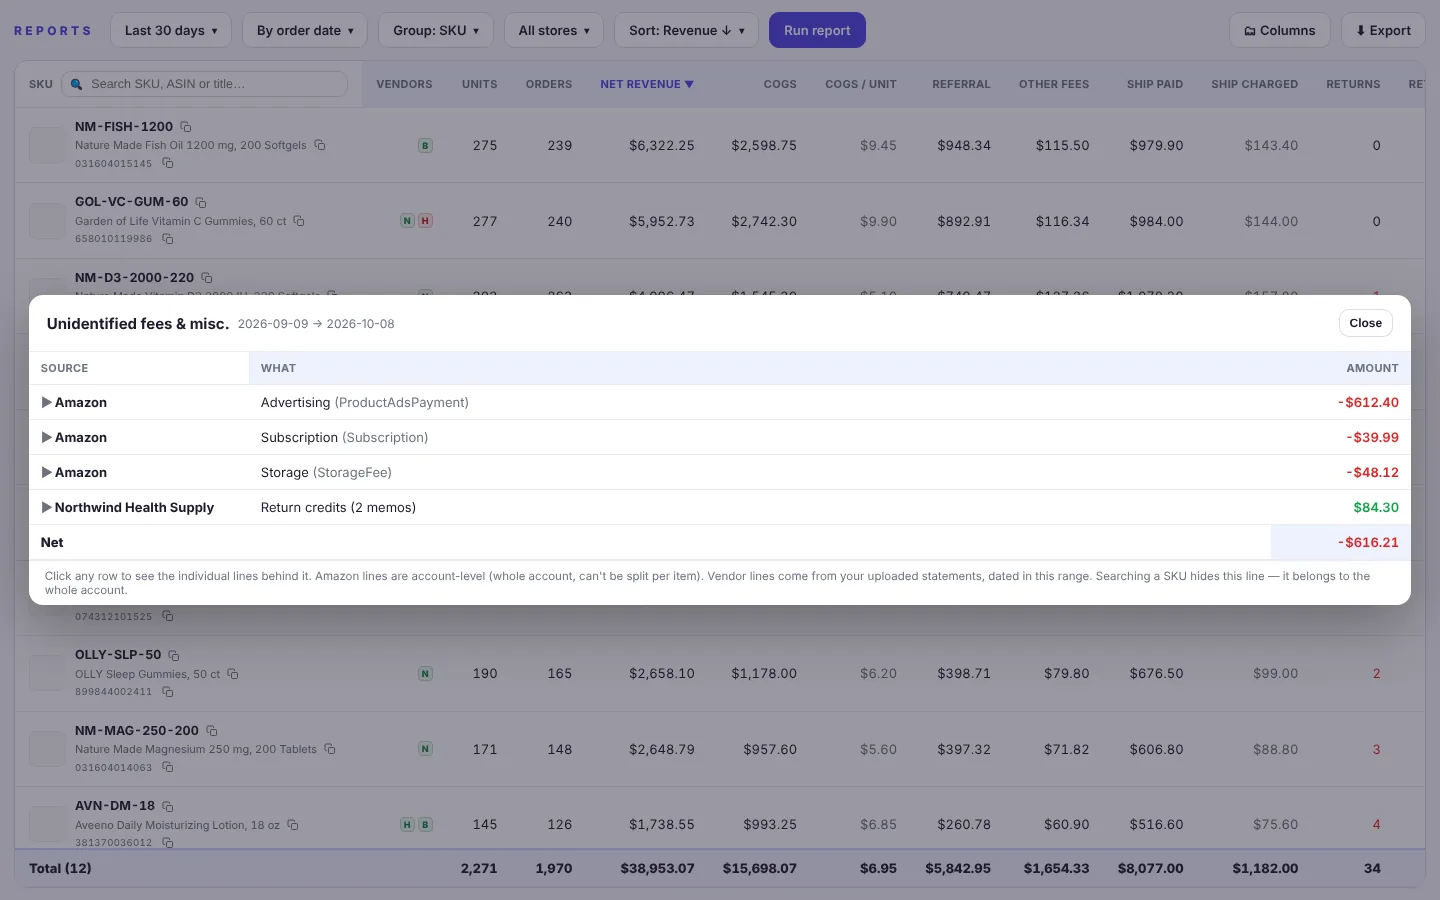Select the -$612.40 advertising amount
The image size is (1440, 900).
(1368, 402)
